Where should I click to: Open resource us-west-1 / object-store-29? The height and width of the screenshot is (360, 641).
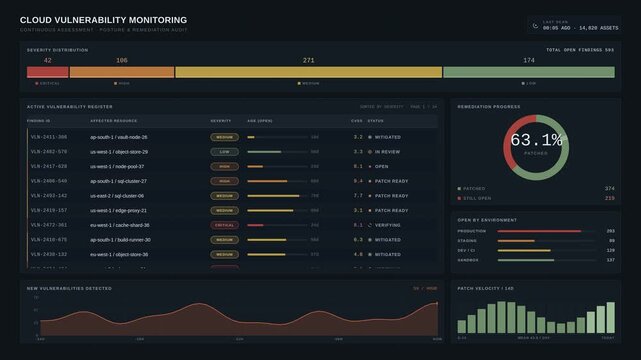119,152
